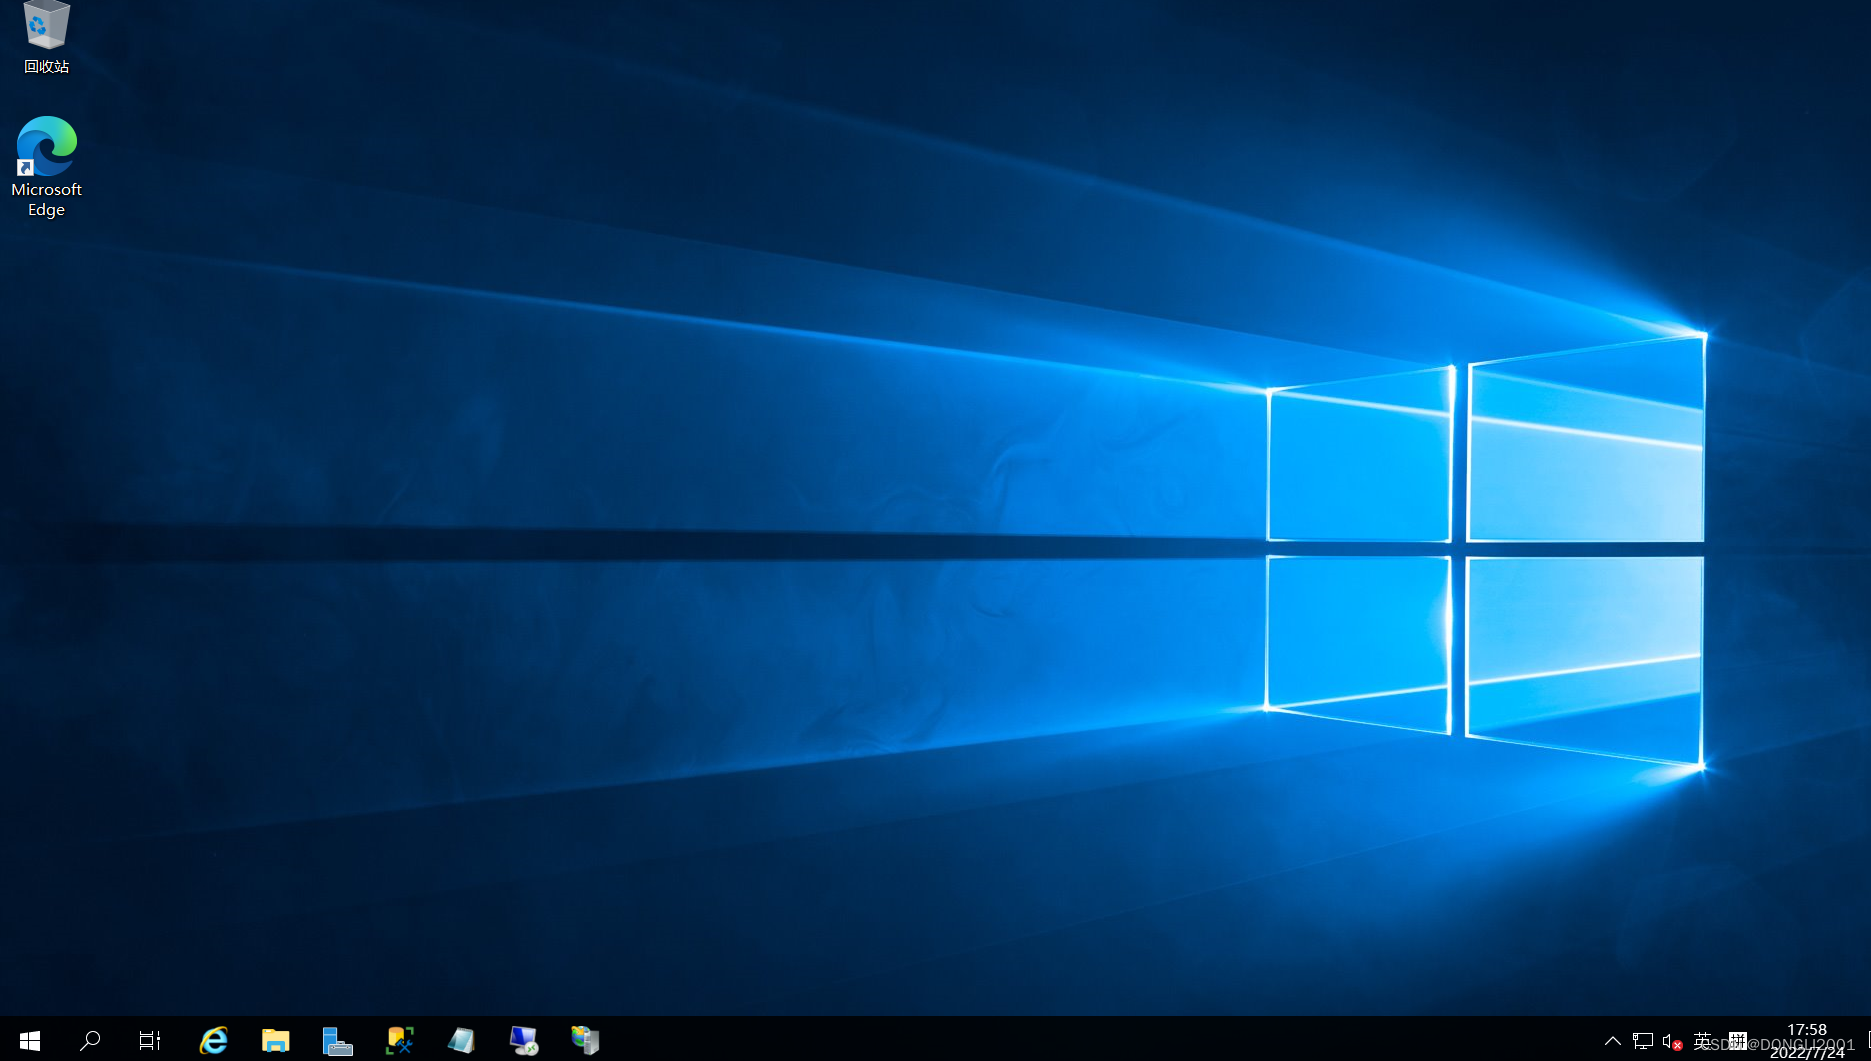
Task: Show hidden system tray icons
Action: (x=1613, y=1041)
